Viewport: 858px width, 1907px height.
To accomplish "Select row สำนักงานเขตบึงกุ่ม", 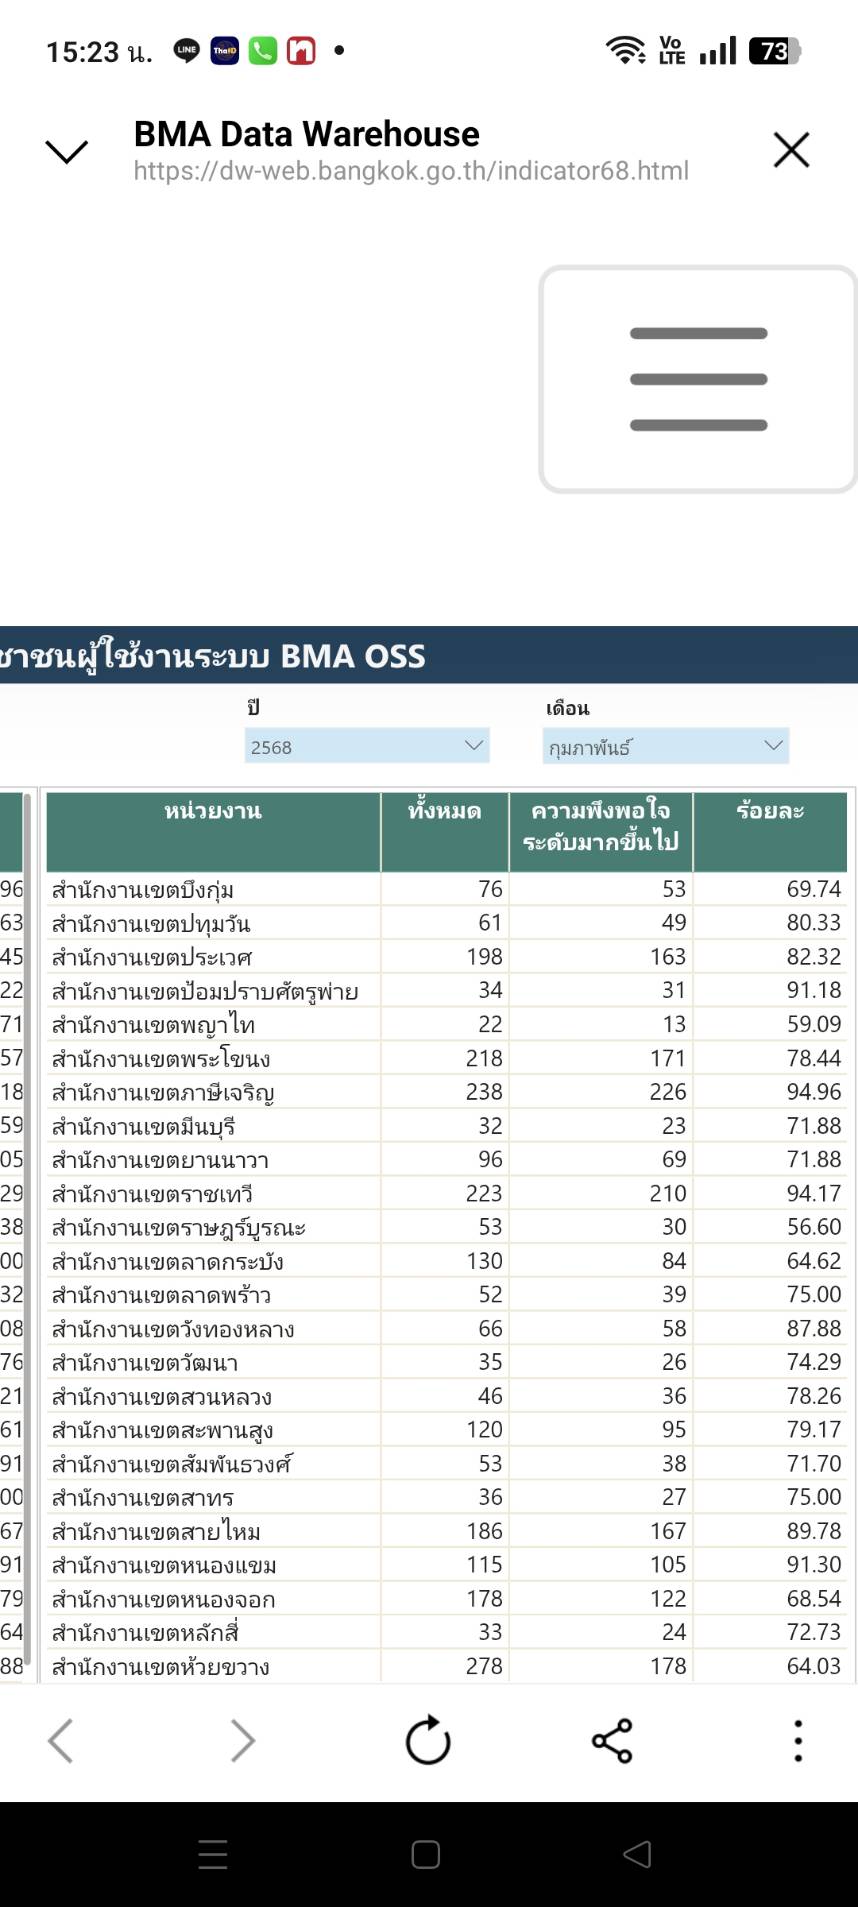I will [446, 889].
